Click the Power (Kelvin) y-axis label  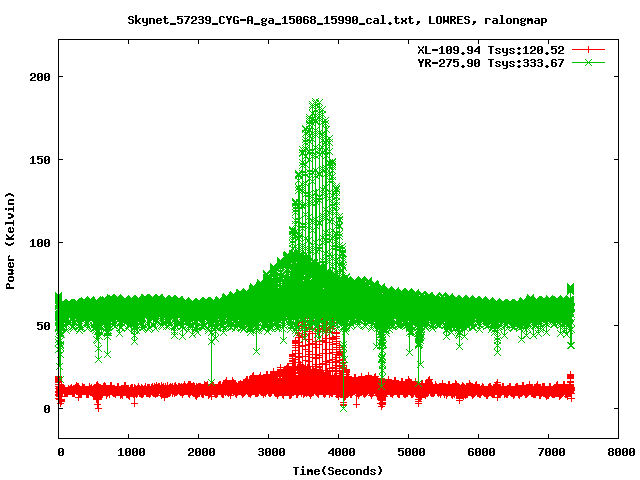10,241
